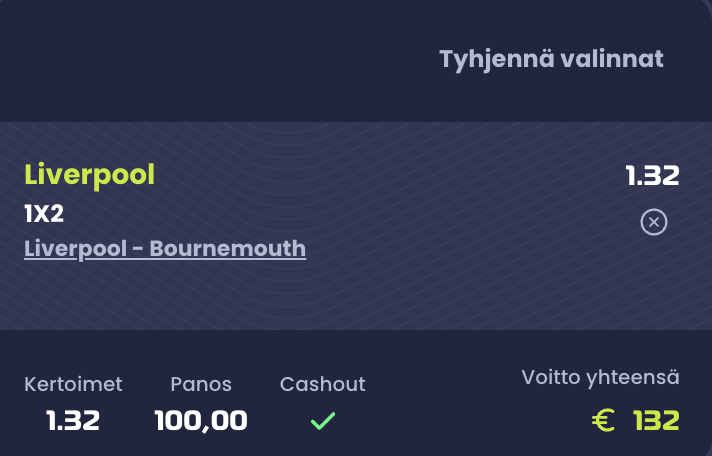The height and width of the screenshot is (456, 712).
Task: Click the Panos stake label
Action: (201, 384)
